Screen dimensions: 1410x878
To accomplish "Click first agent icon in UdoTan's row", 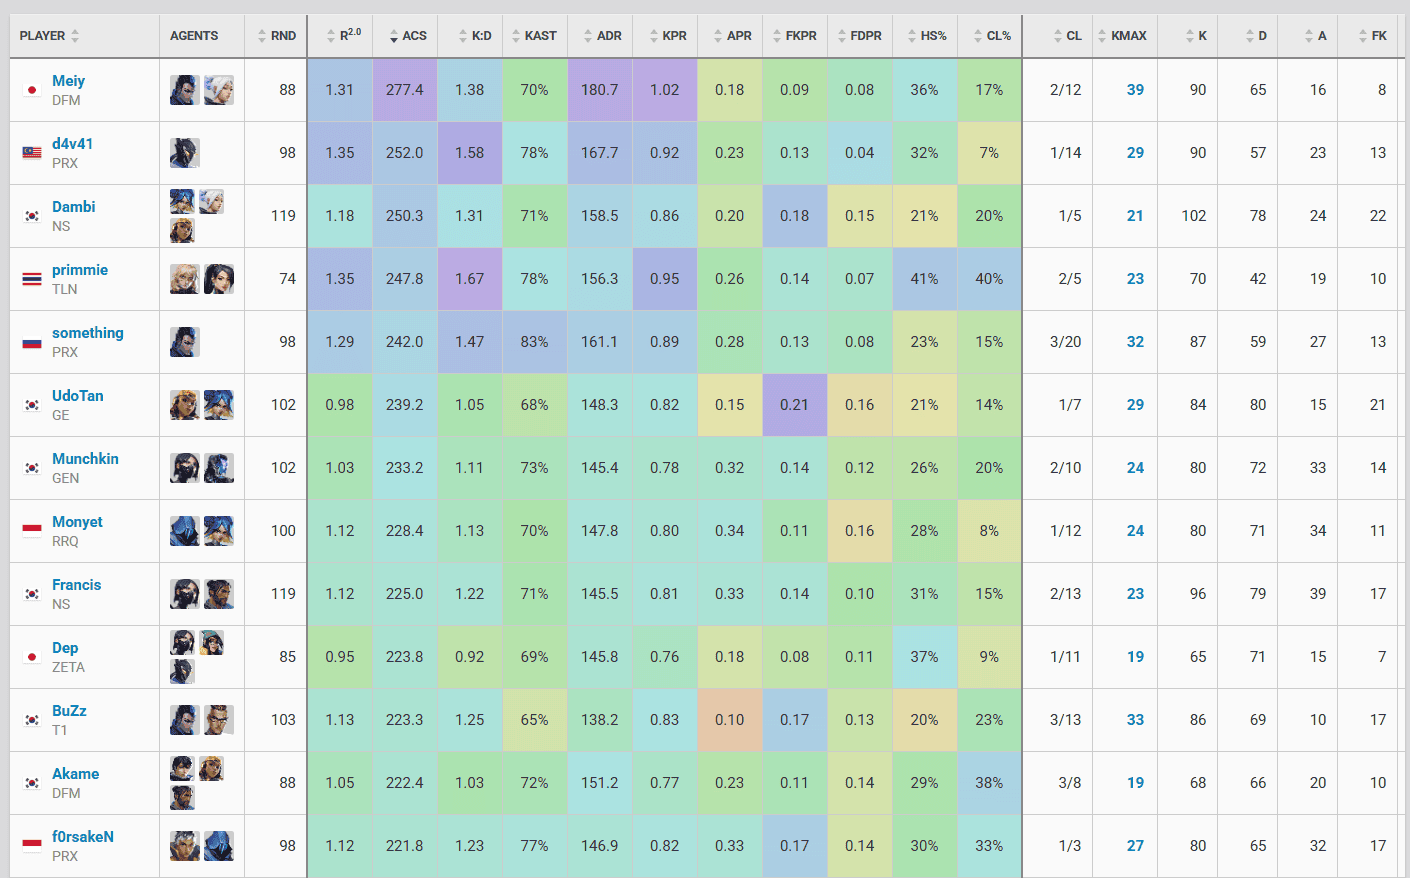I will coord(184,405).
